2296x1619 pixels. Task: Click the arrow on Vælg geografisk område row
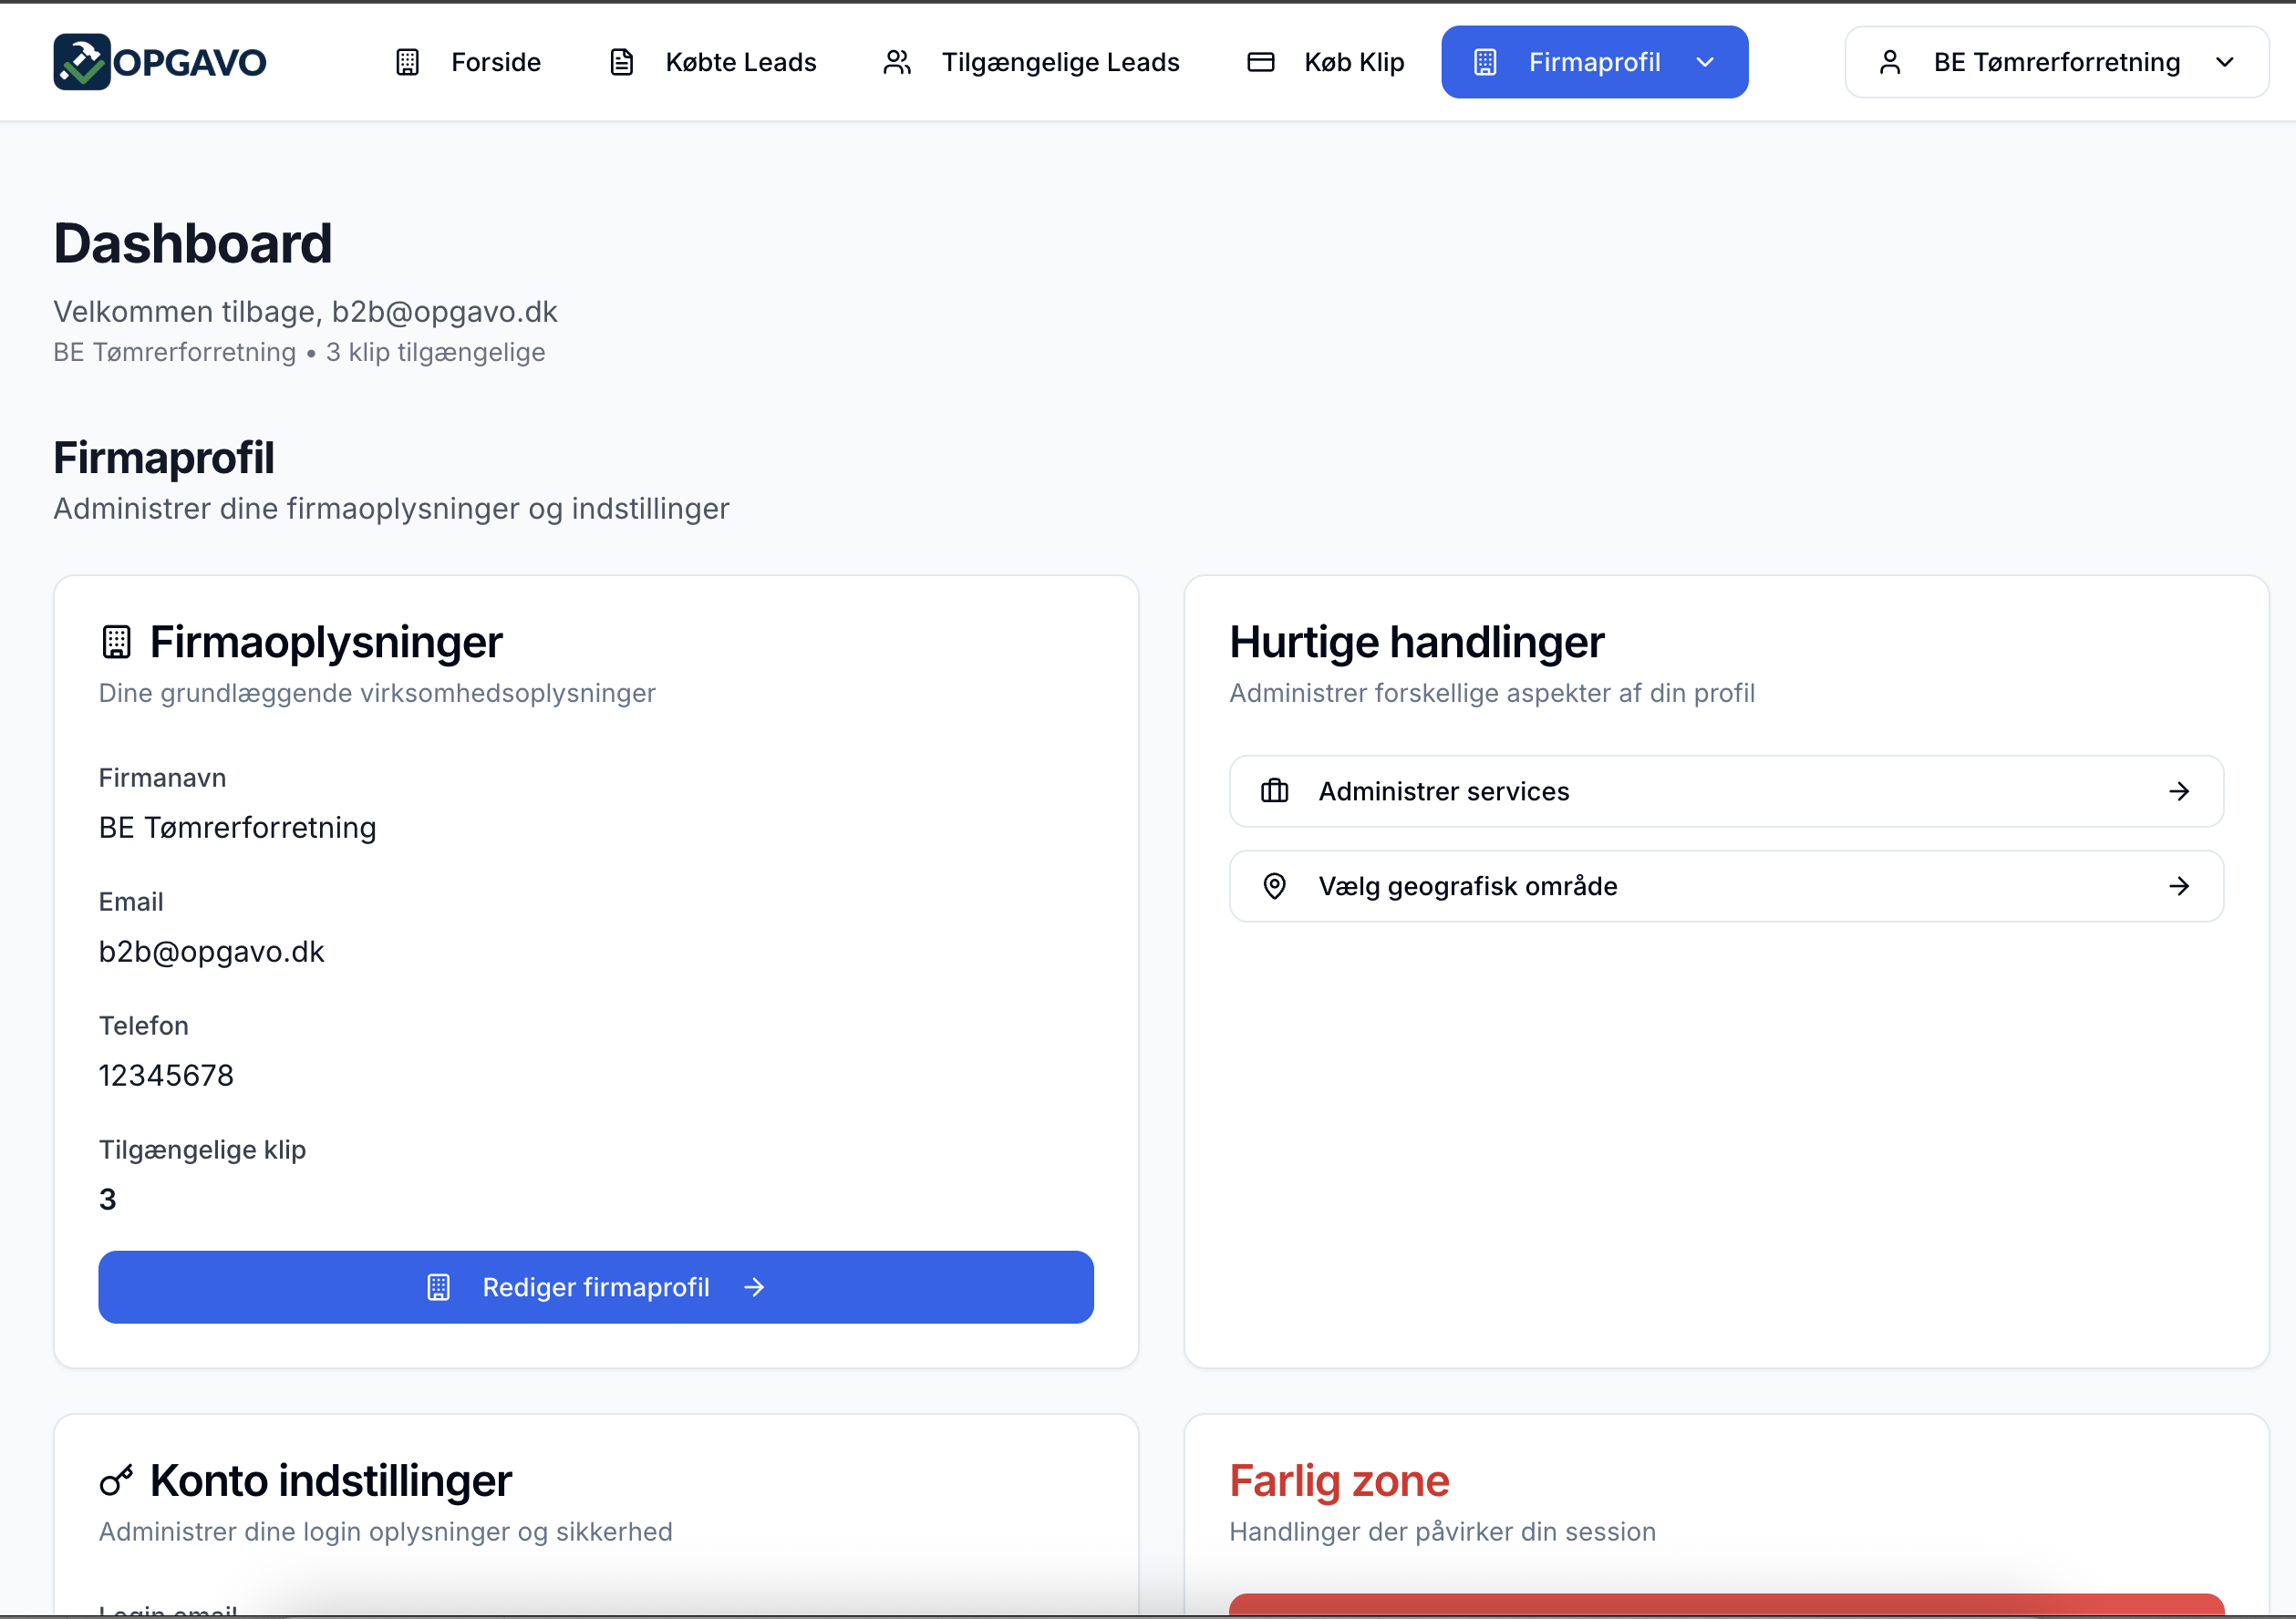click(x=2178, y=886)
